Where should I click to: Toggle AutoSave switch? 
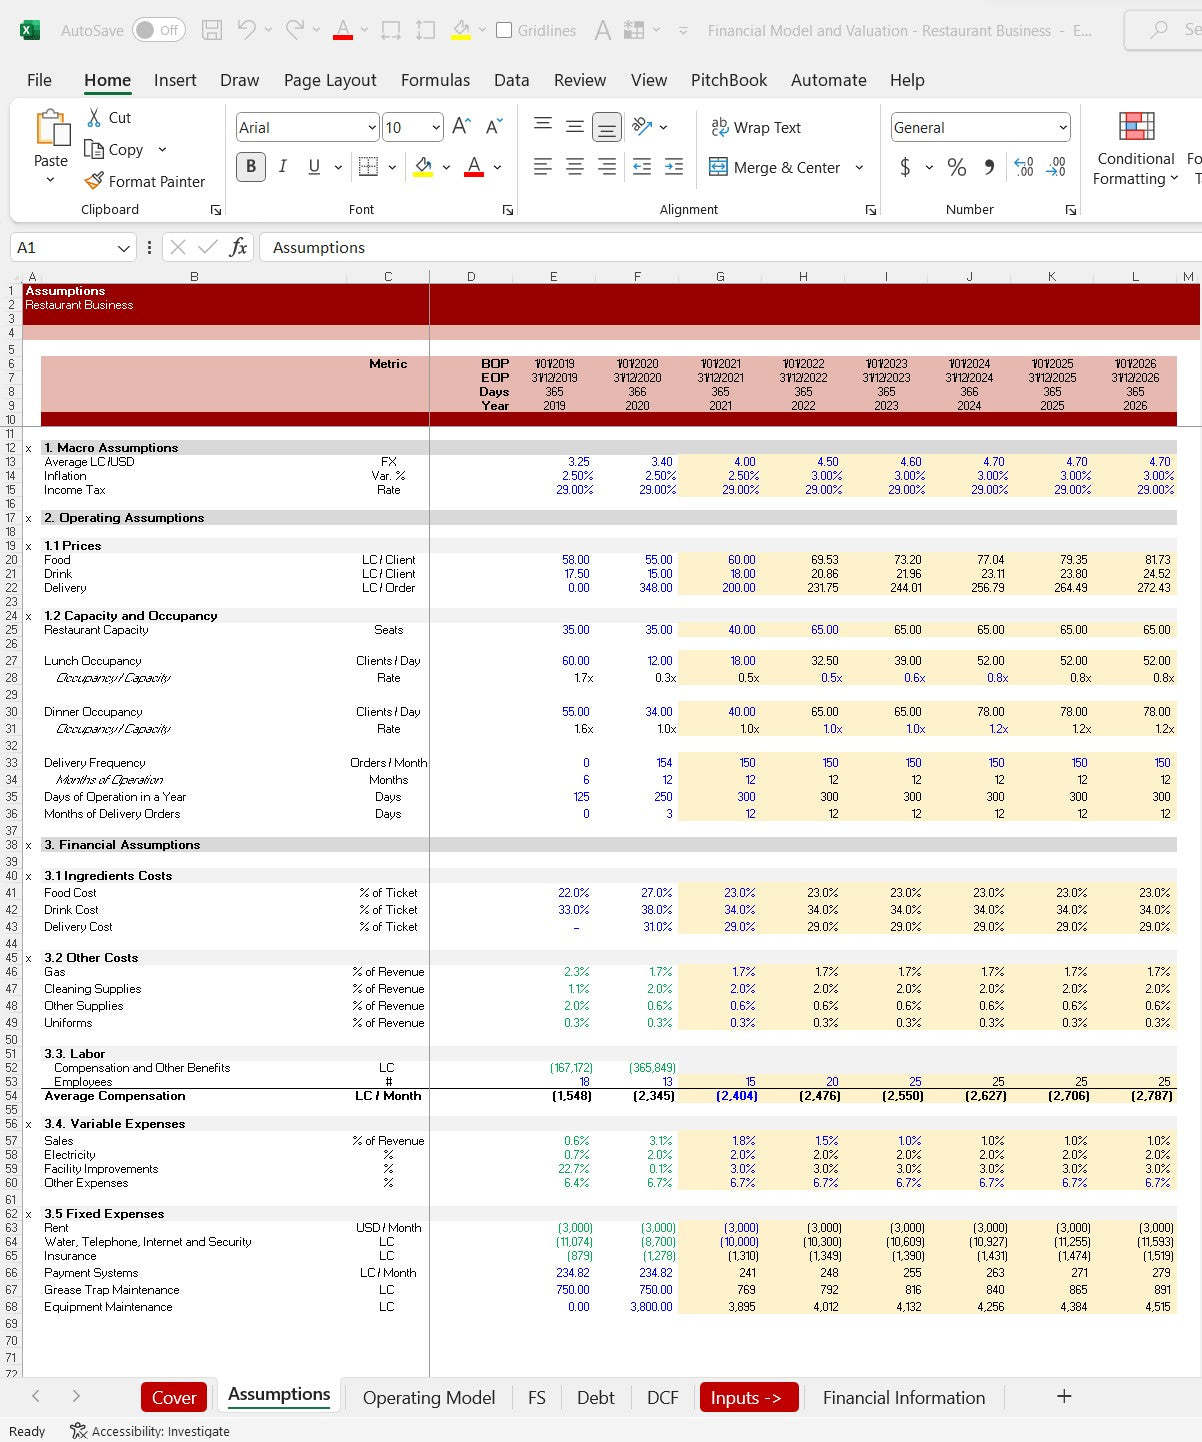click(x=158, y=30)
